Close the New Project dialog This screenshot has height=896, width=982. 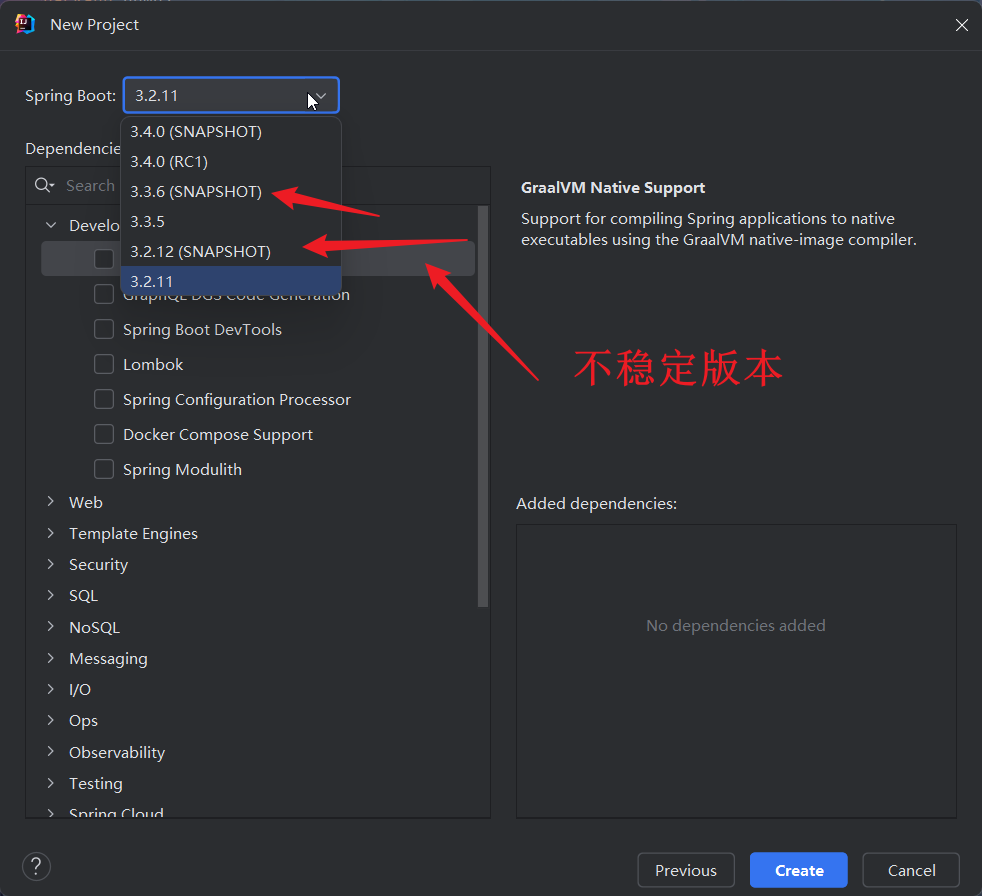coord(961,25)
